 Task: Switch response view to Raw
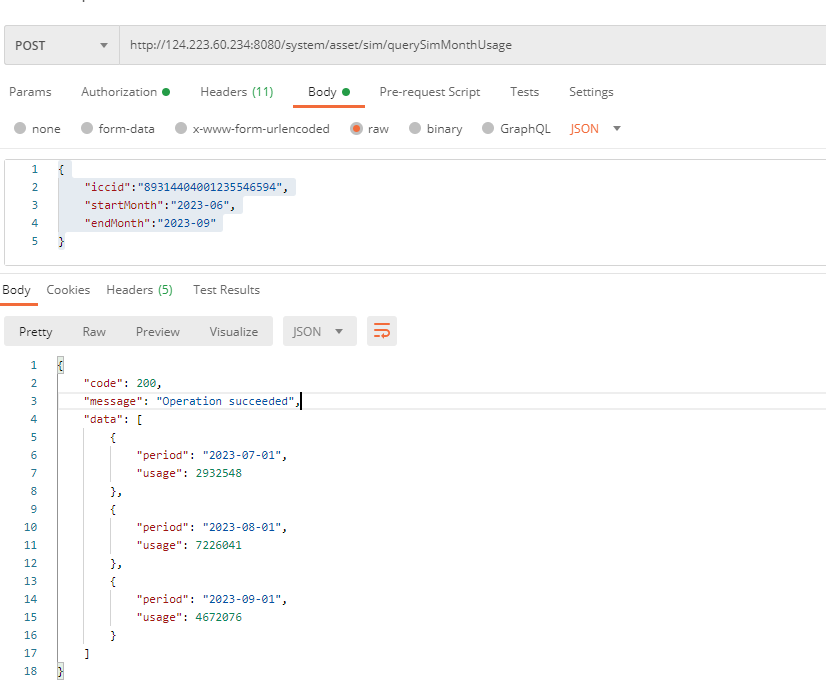click(x=94, y=332)
